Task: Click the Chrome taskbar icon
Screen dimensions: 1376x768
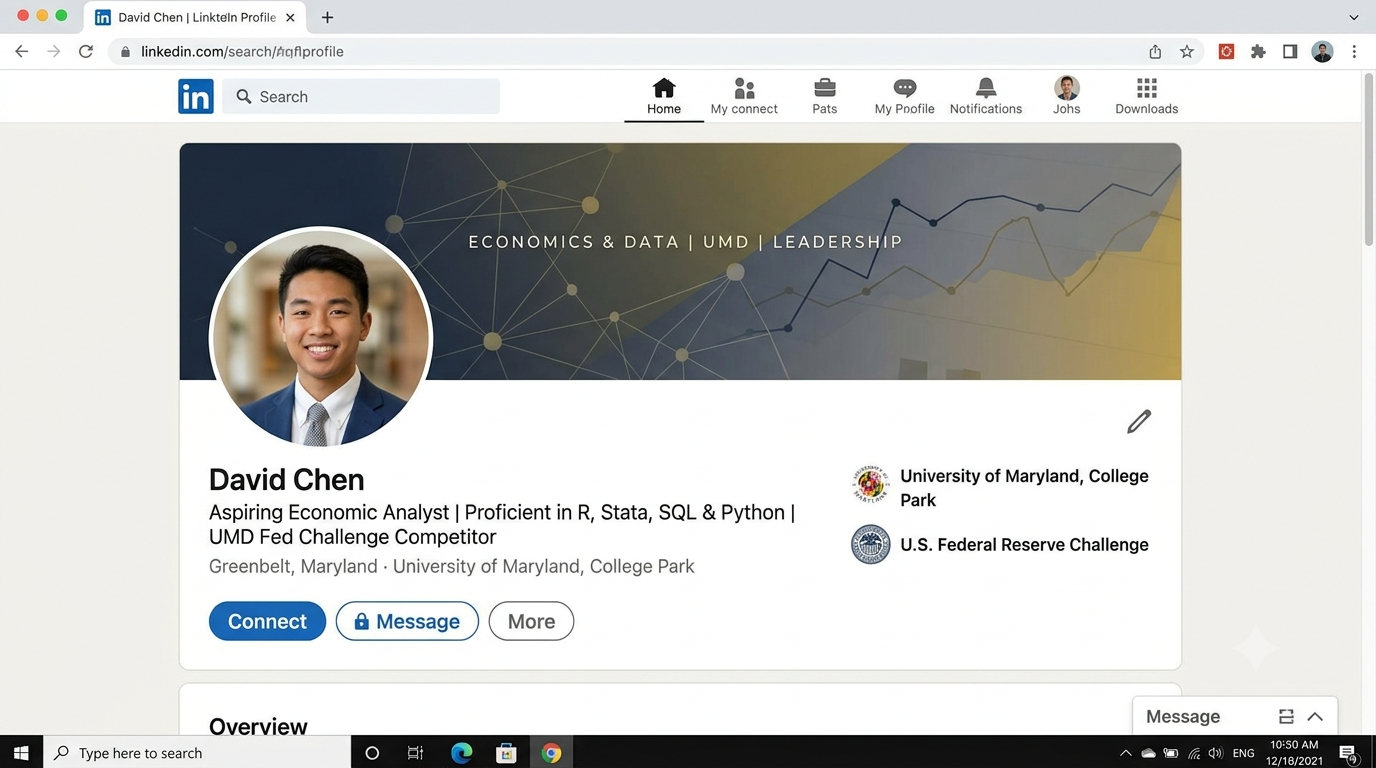Action: (x=551, y=753)
